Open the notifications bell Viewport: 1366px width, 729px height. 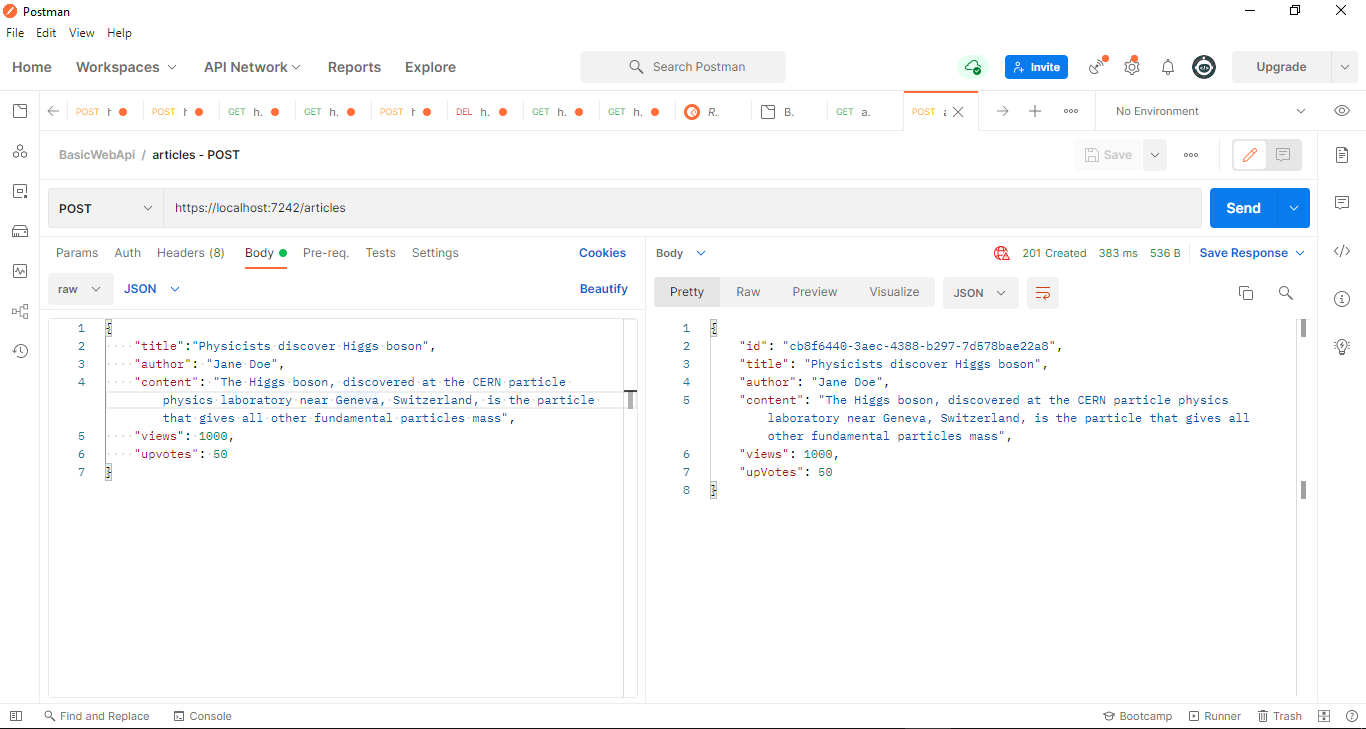[1168, 67]
